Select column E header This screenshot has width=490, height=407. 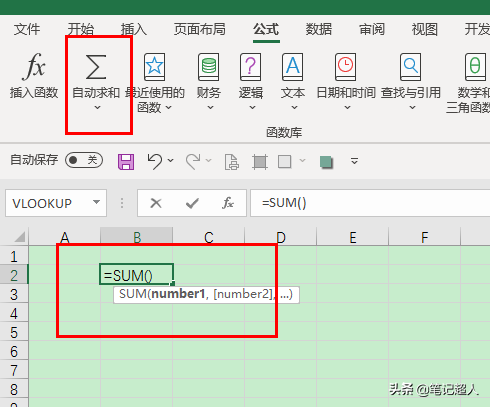353,237
